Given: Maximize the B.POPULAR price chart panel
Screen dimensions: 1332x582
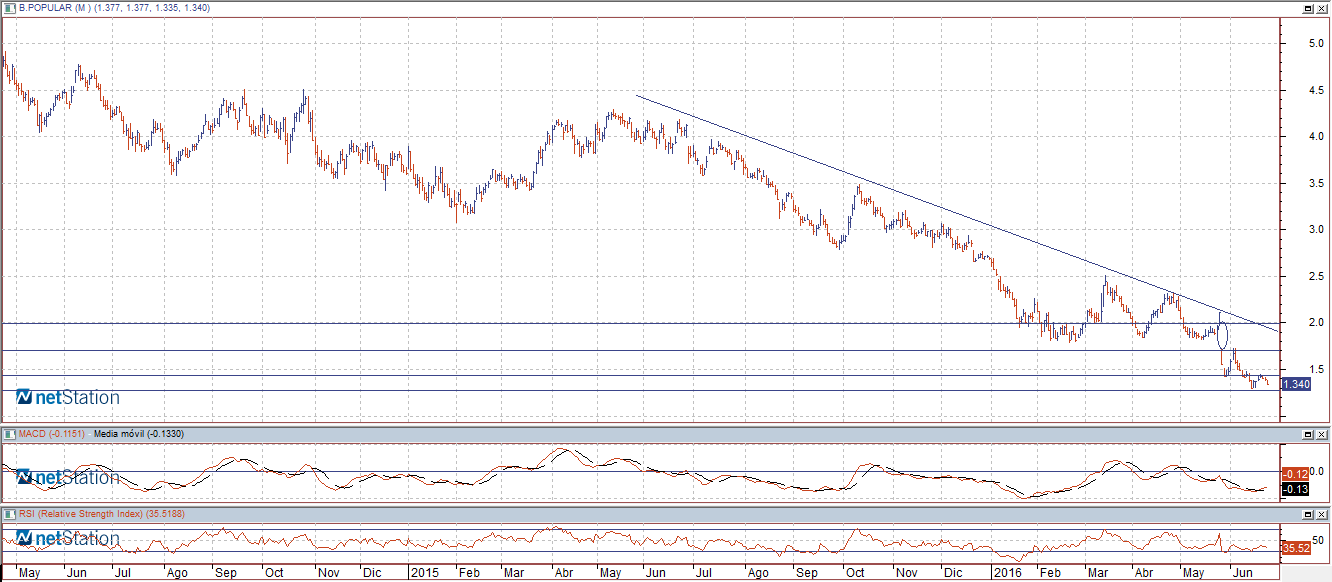Looking at the screenshot, I should (1308, 8).
